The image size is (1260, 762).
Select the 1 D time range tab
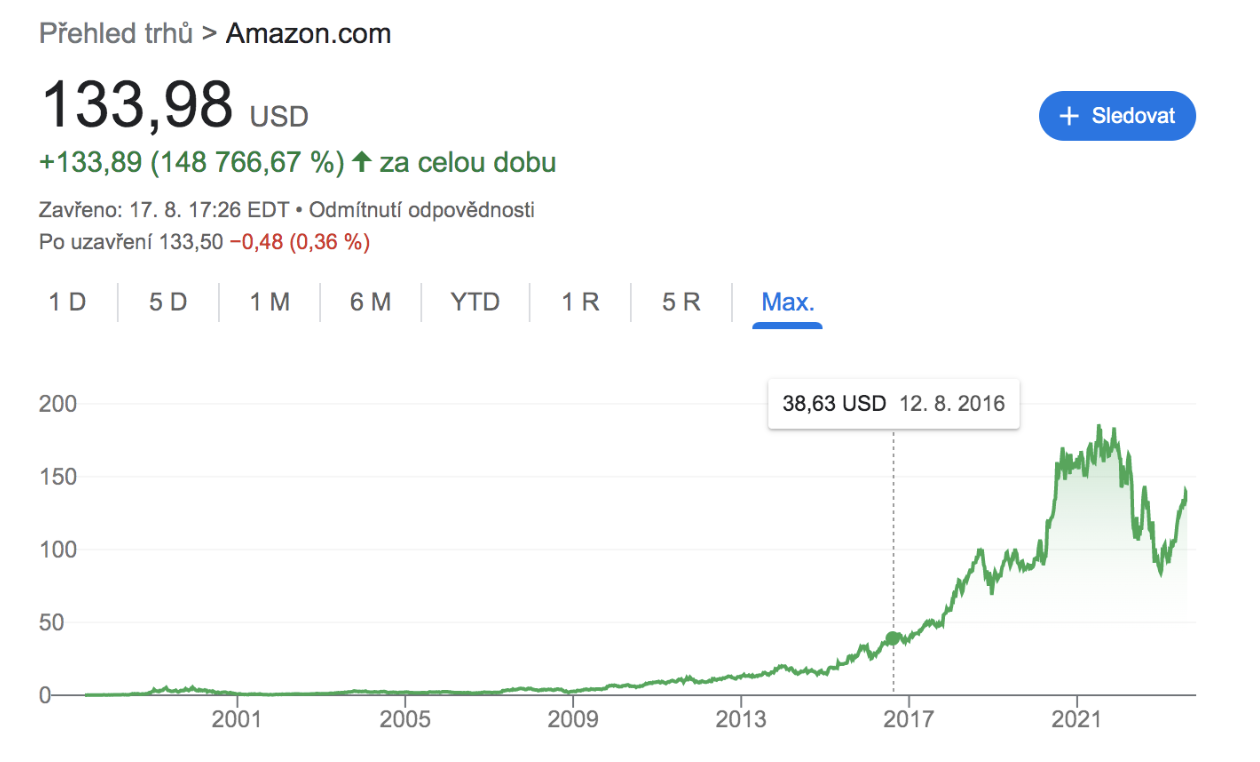pos(68,302)
